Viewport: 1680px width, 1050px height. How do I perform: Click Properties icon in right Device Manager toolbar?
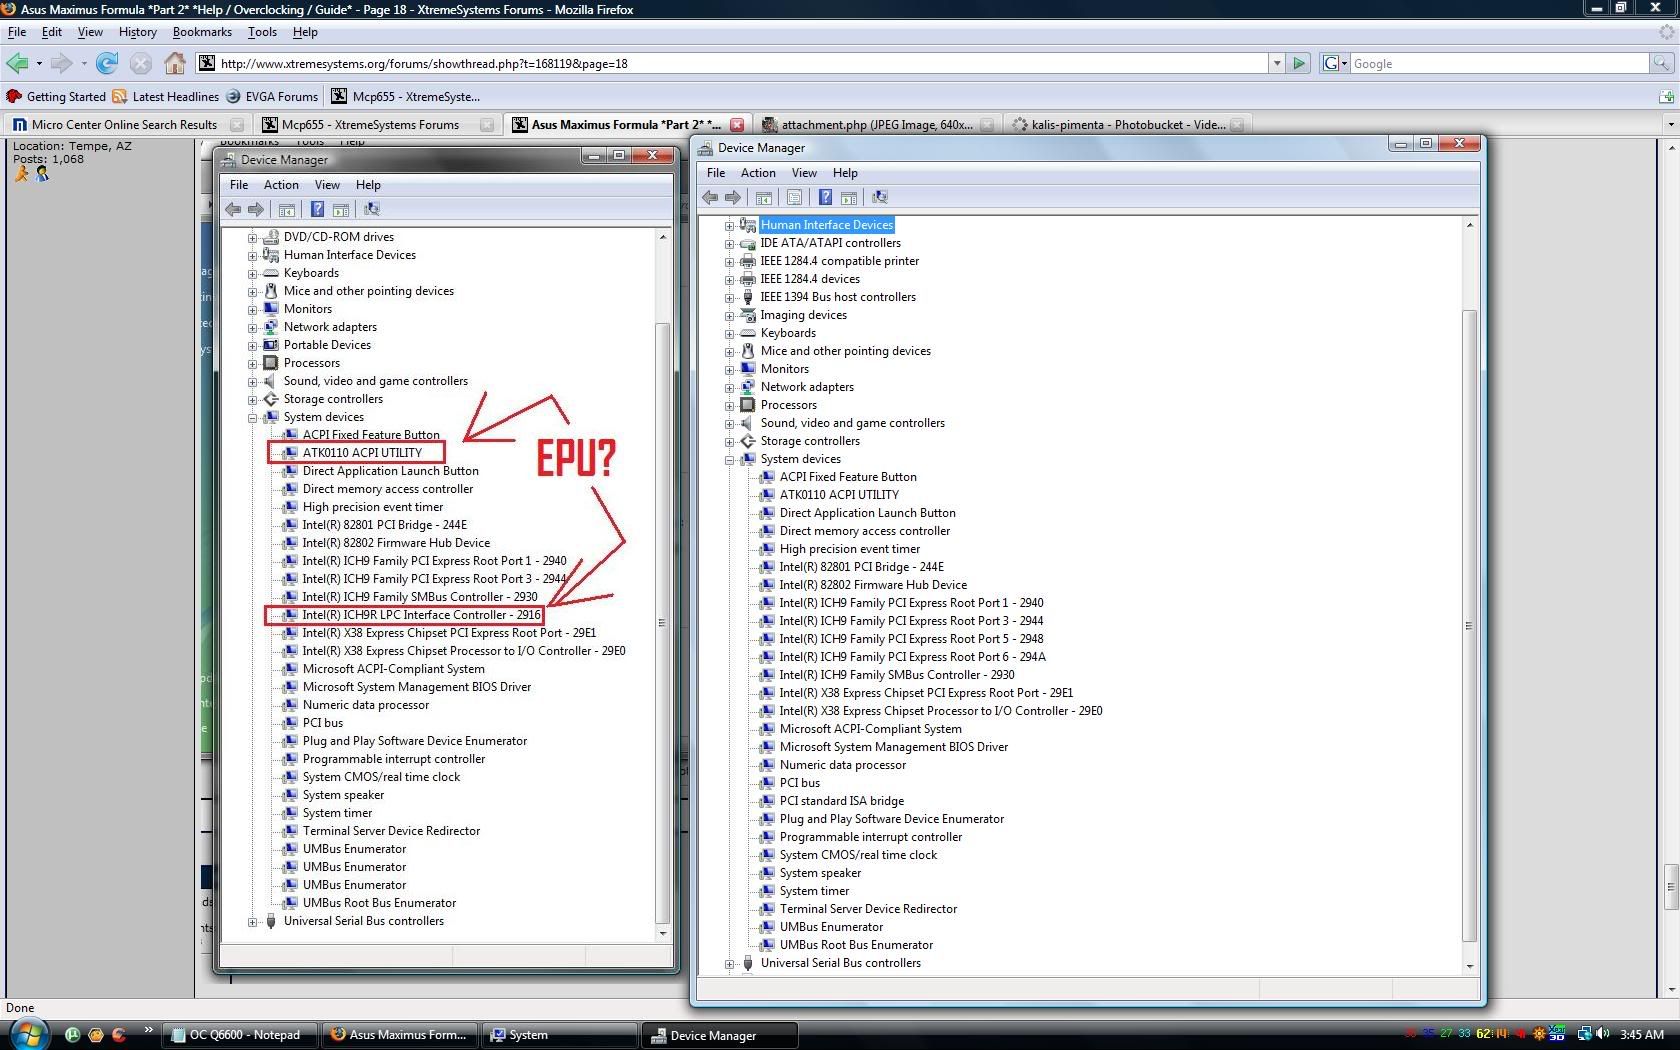[795, 197]
